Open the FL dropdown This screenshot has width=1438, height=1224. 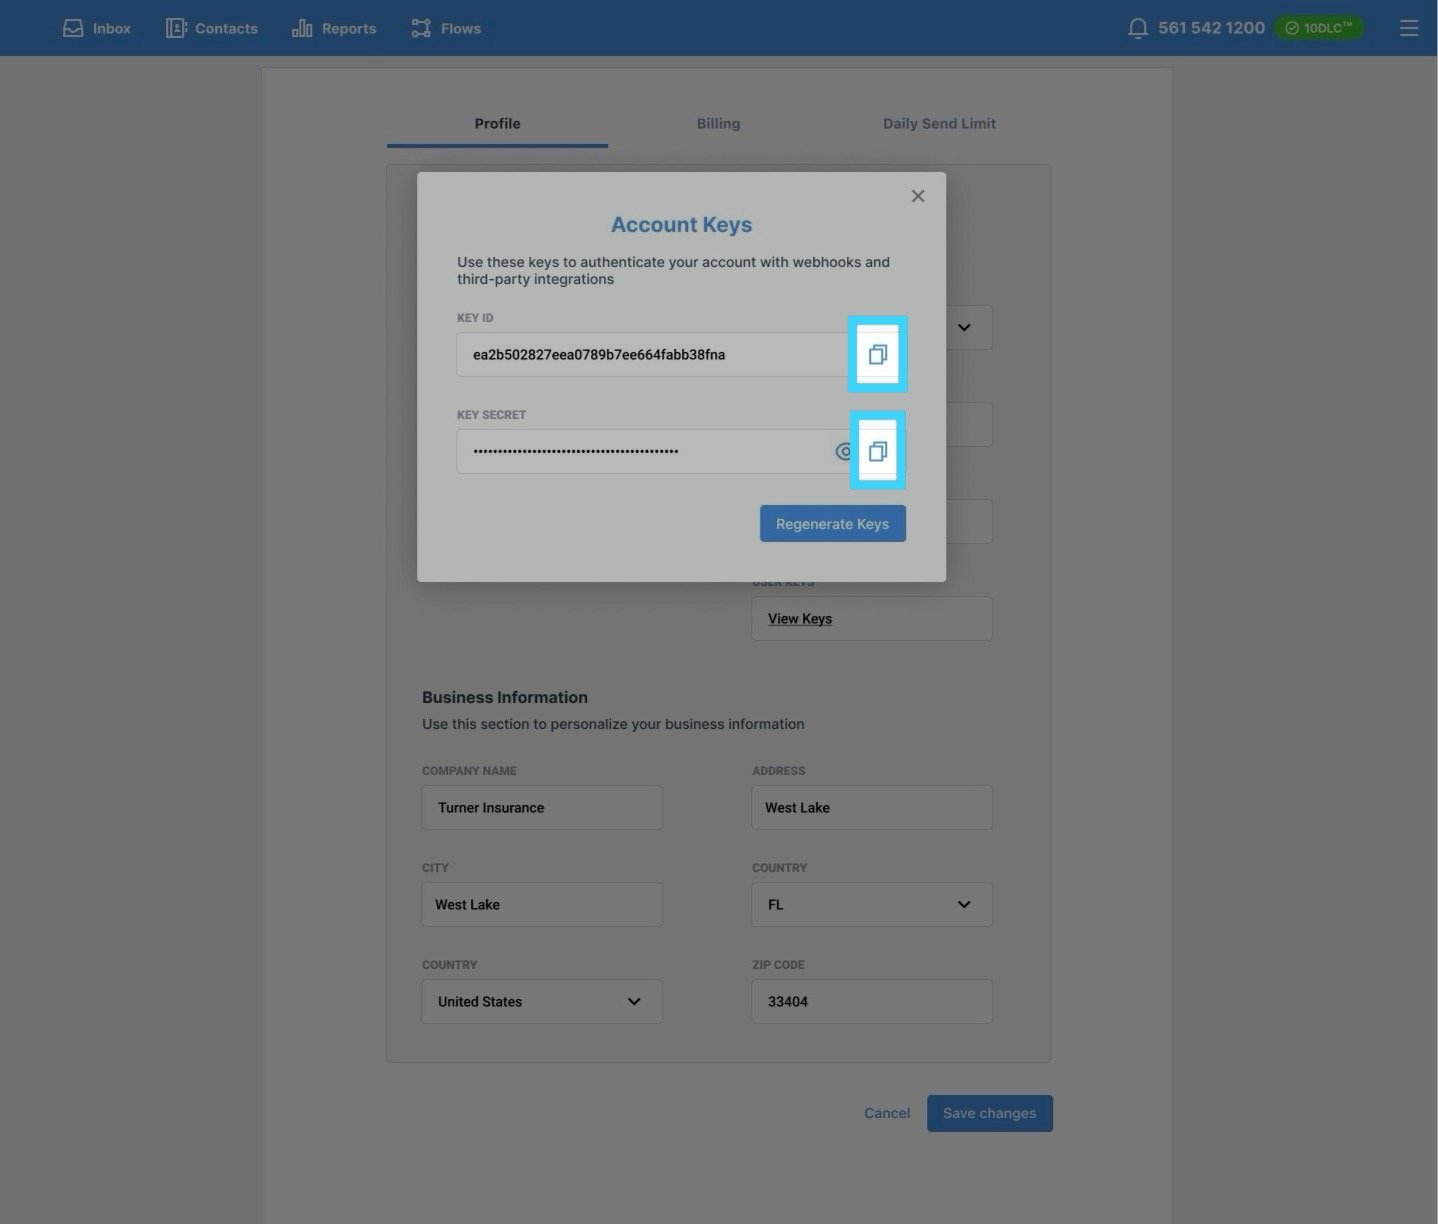click(x=872, y=904)
